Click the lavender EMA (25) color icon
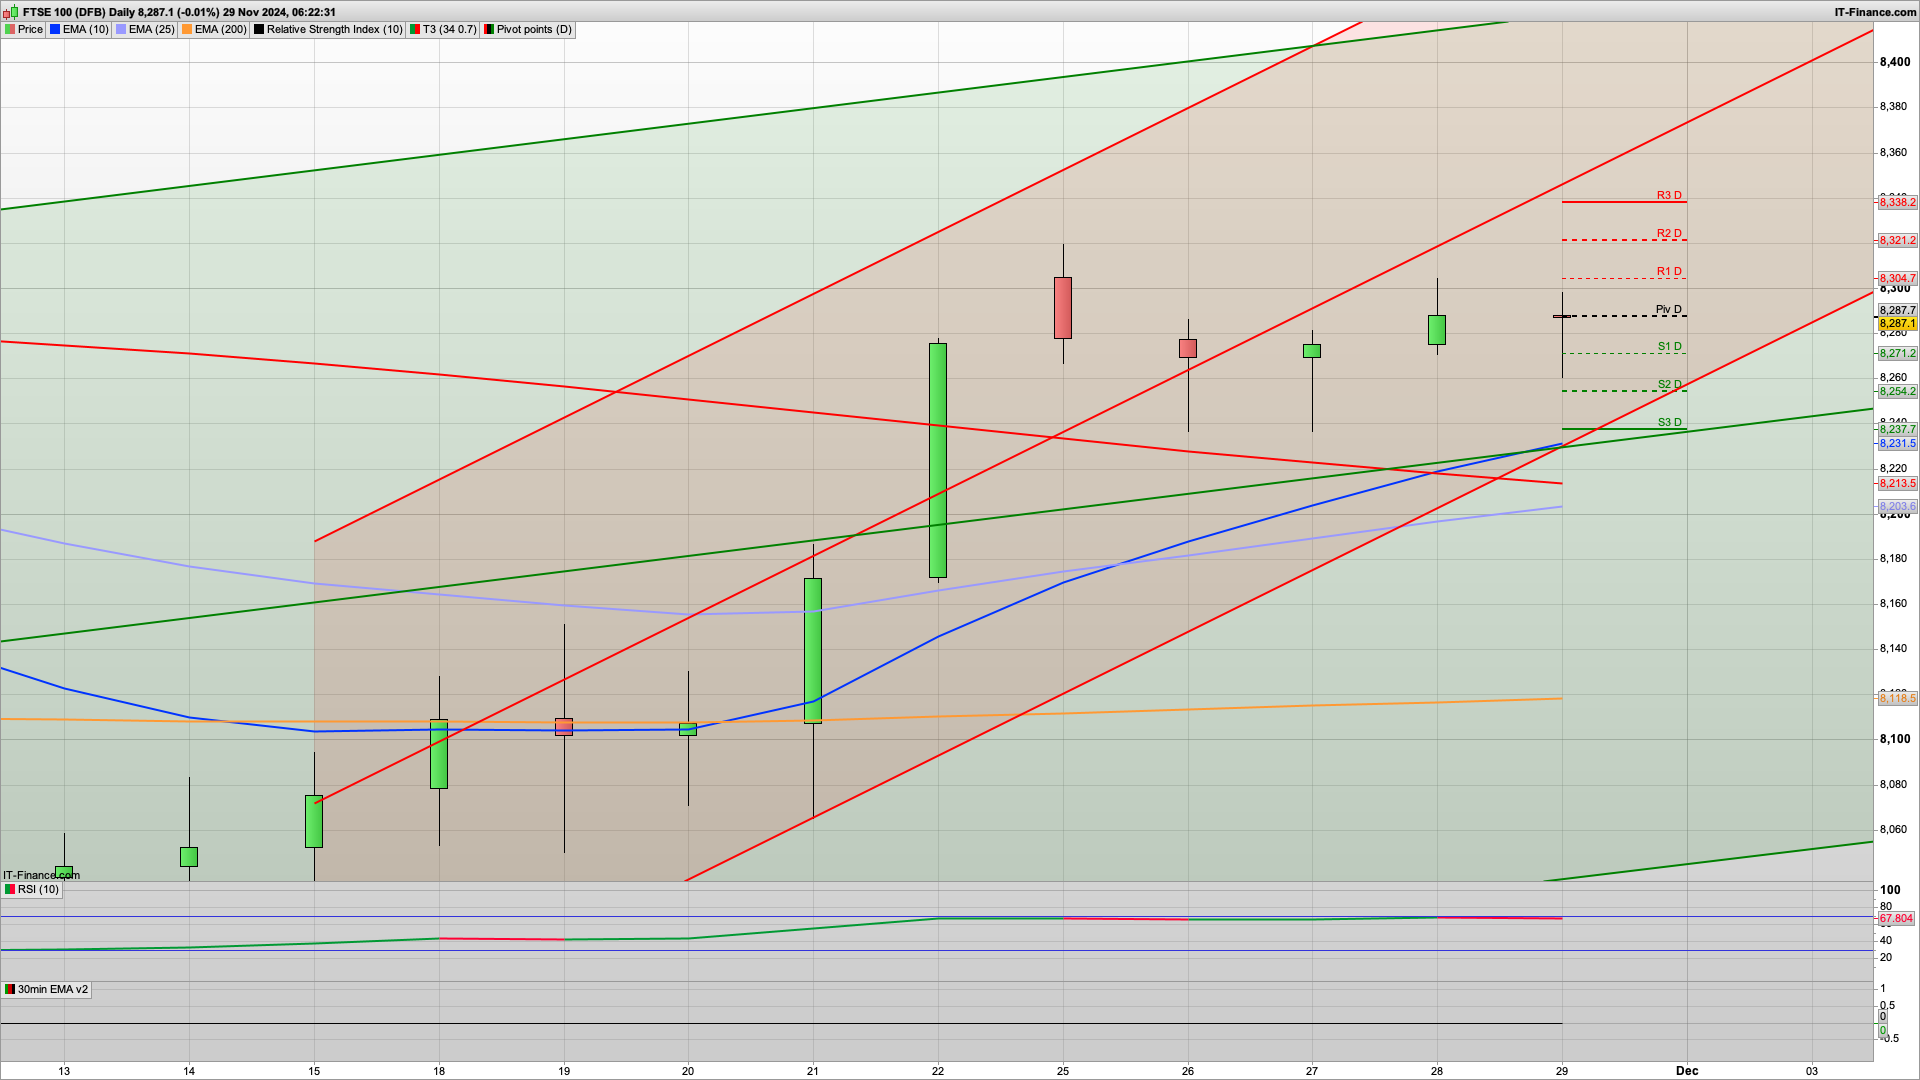The image size is (1920, 1080). click(x=121, y=30)
